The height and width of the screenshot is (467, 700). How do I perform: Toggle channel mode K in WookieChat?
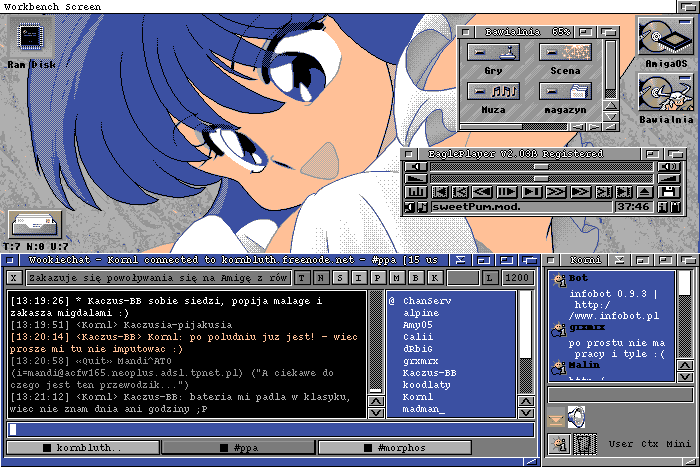tap(434, 278)
